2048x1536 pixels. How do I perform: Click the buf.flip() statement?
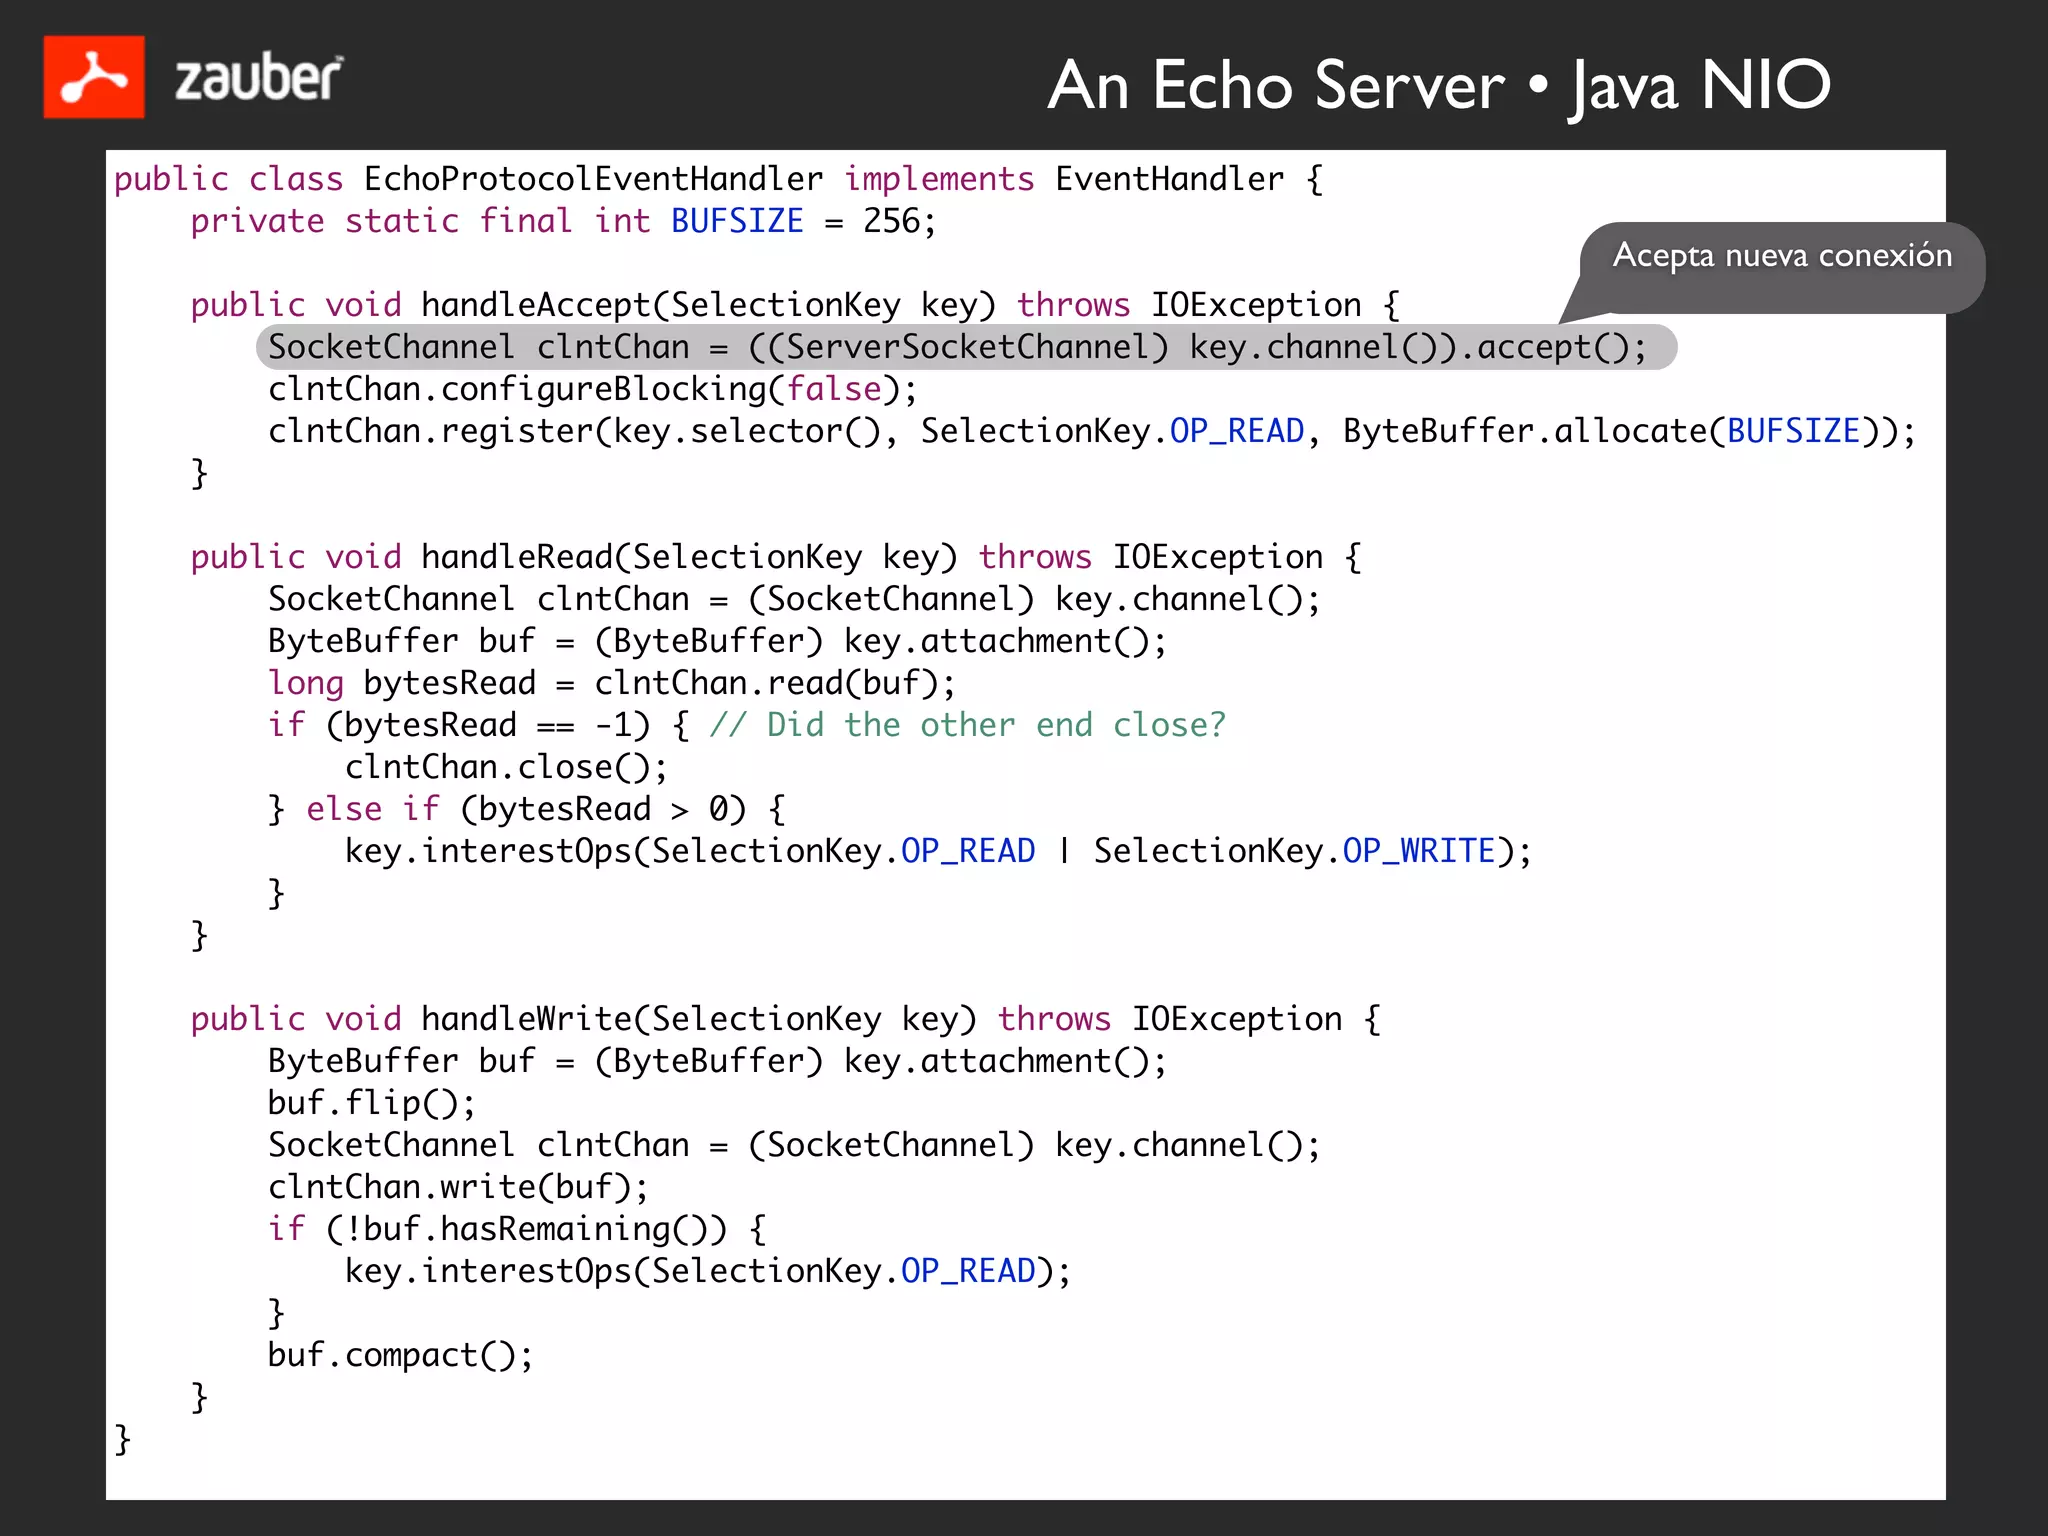click(x=371, y=1103)
